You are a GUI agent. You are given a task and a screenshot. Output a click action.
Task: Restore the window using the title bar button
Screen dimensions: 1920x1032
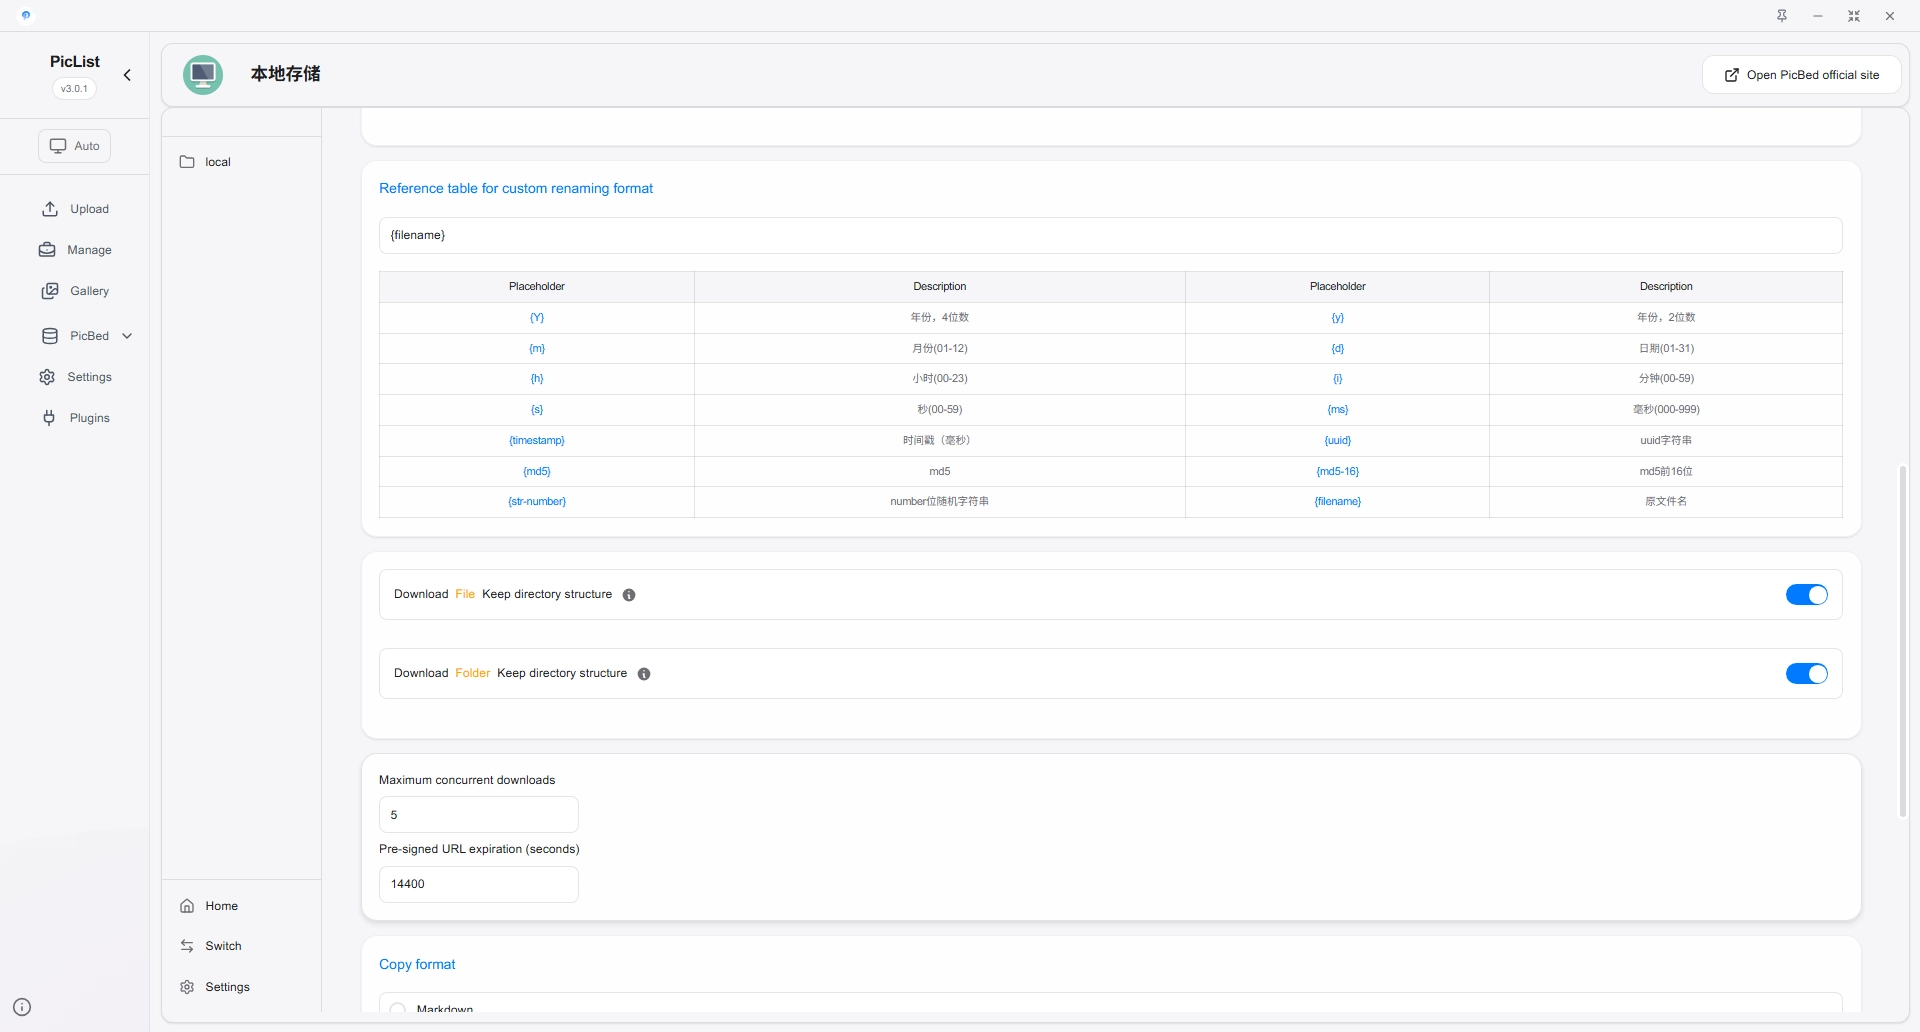[x=1854, y=16]
